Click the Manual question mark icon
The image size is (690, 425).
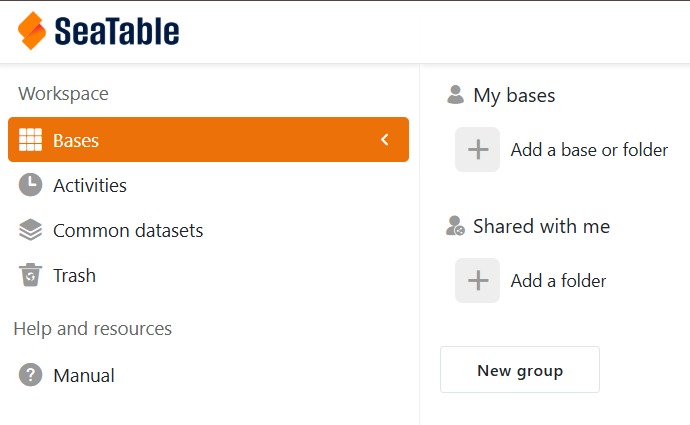click(30, 376)
